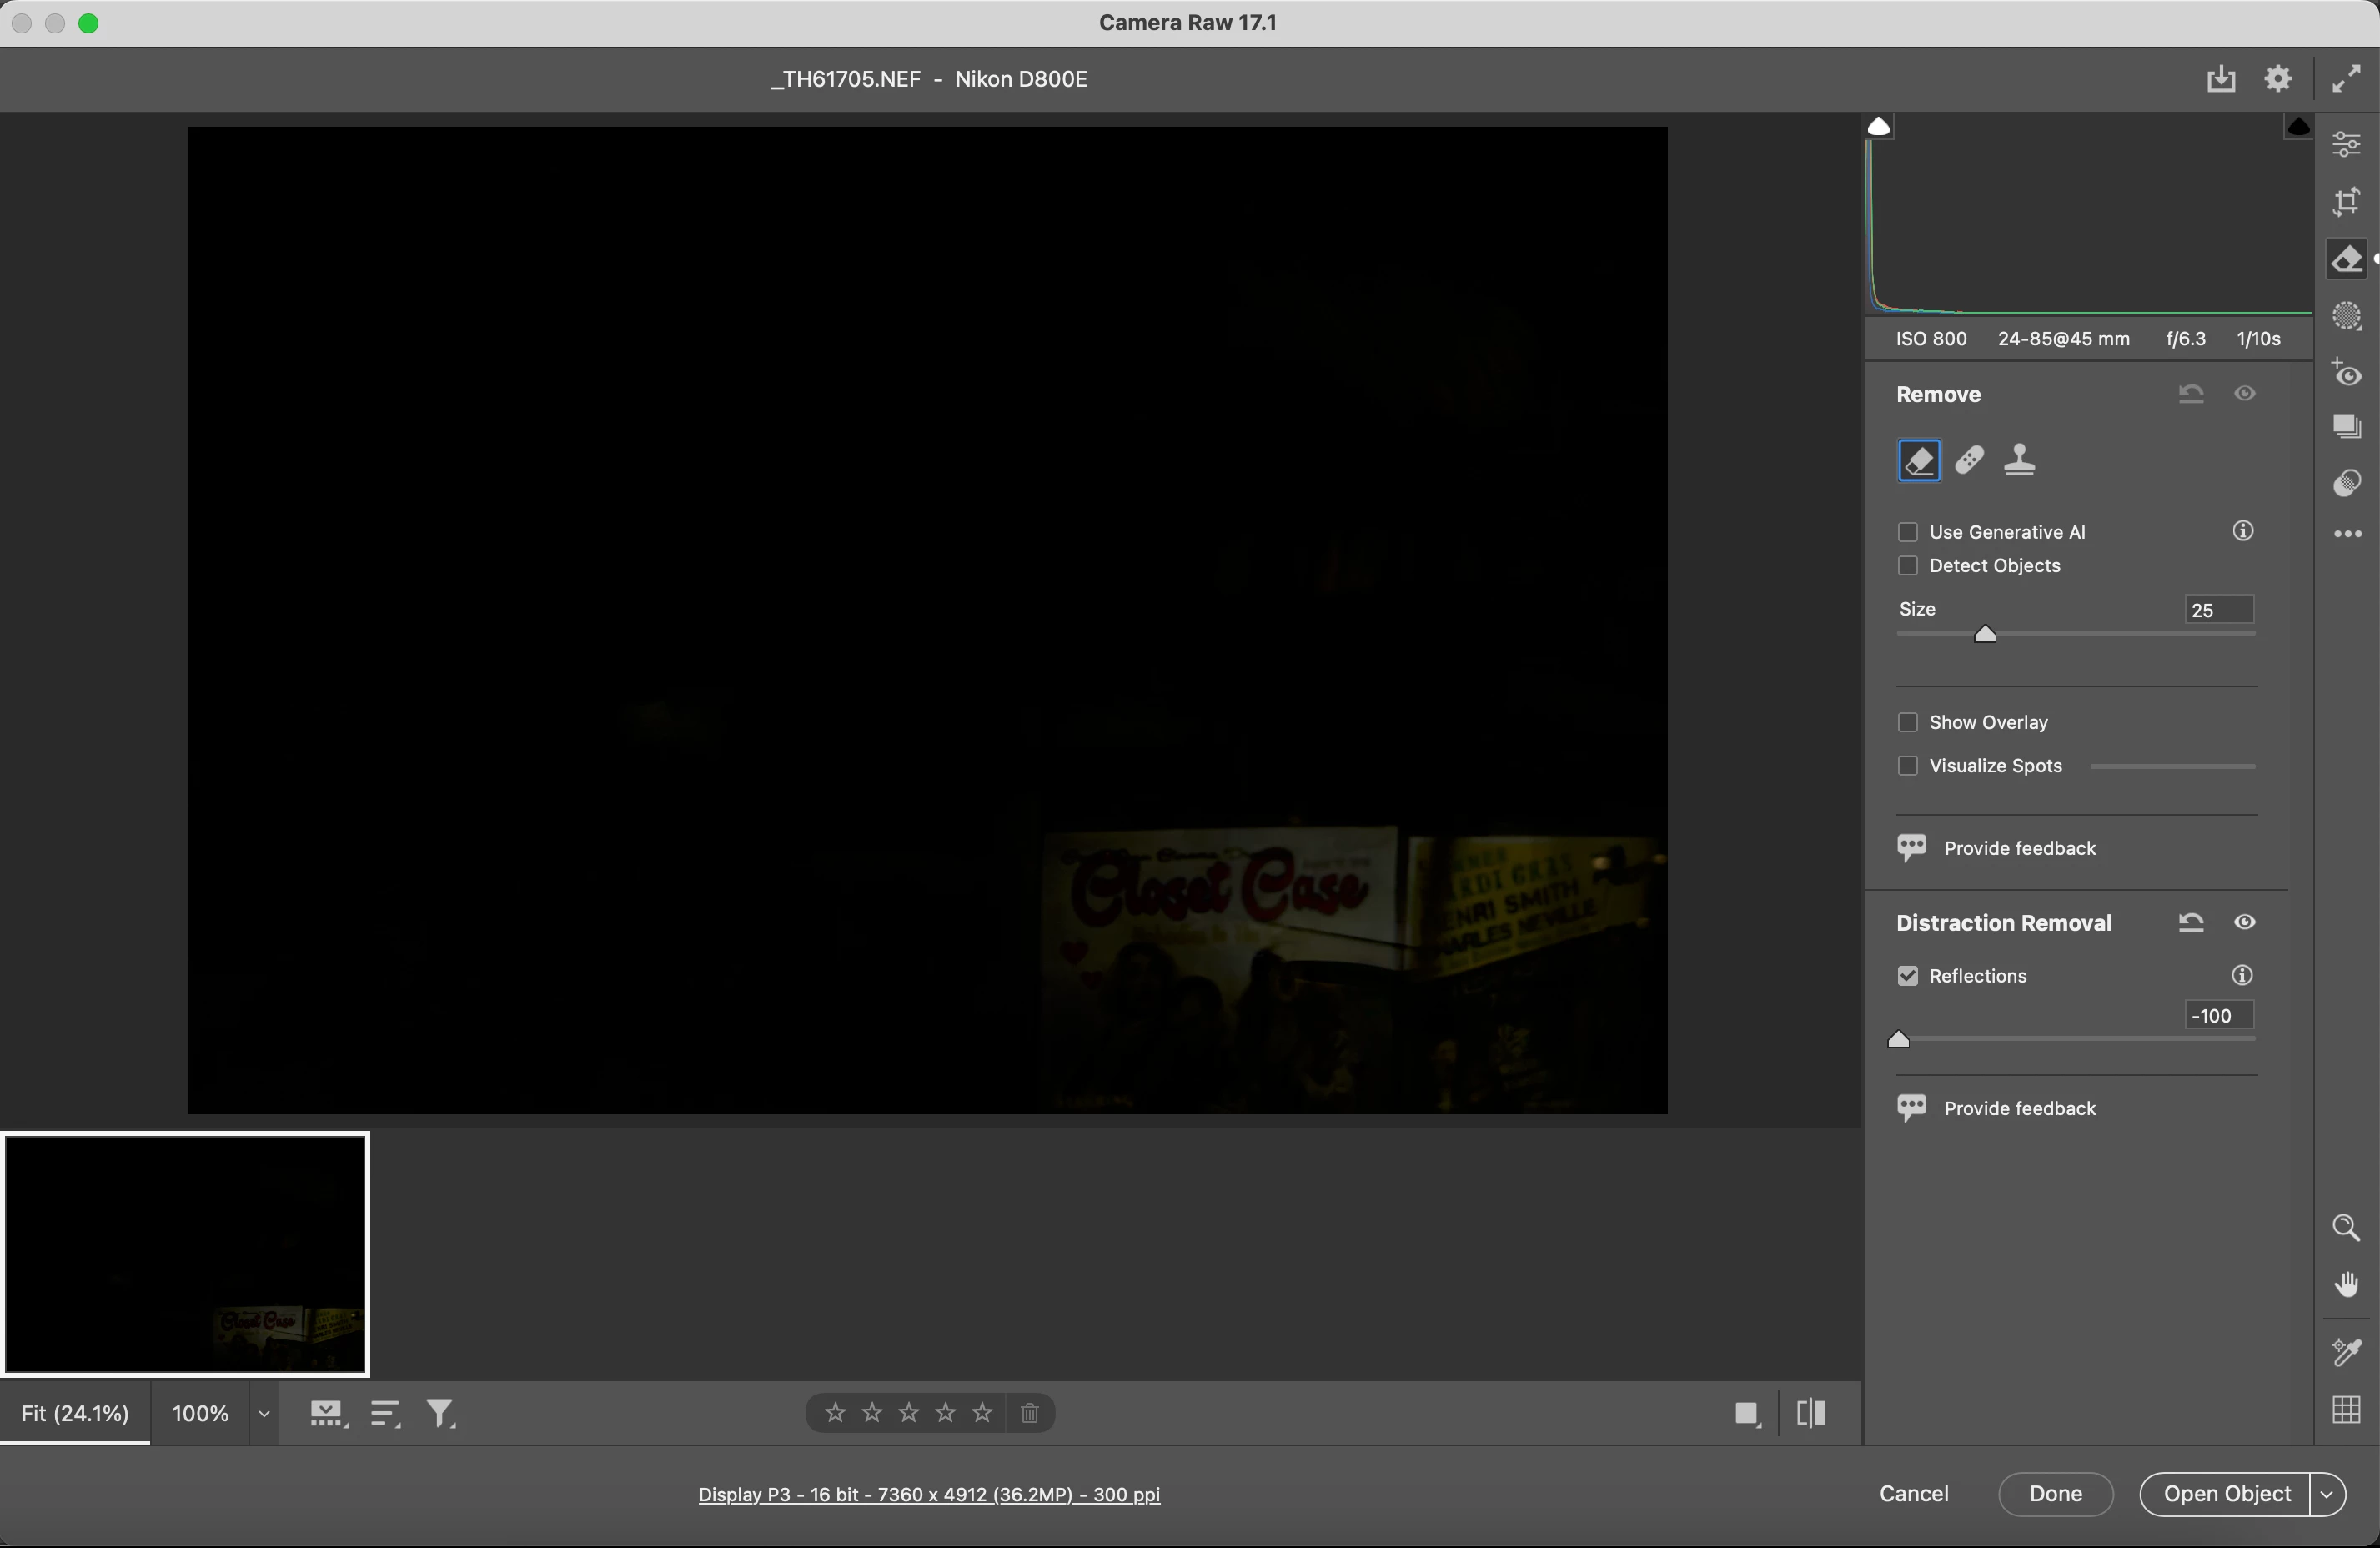Open the Masking tool

(2346, 317)
